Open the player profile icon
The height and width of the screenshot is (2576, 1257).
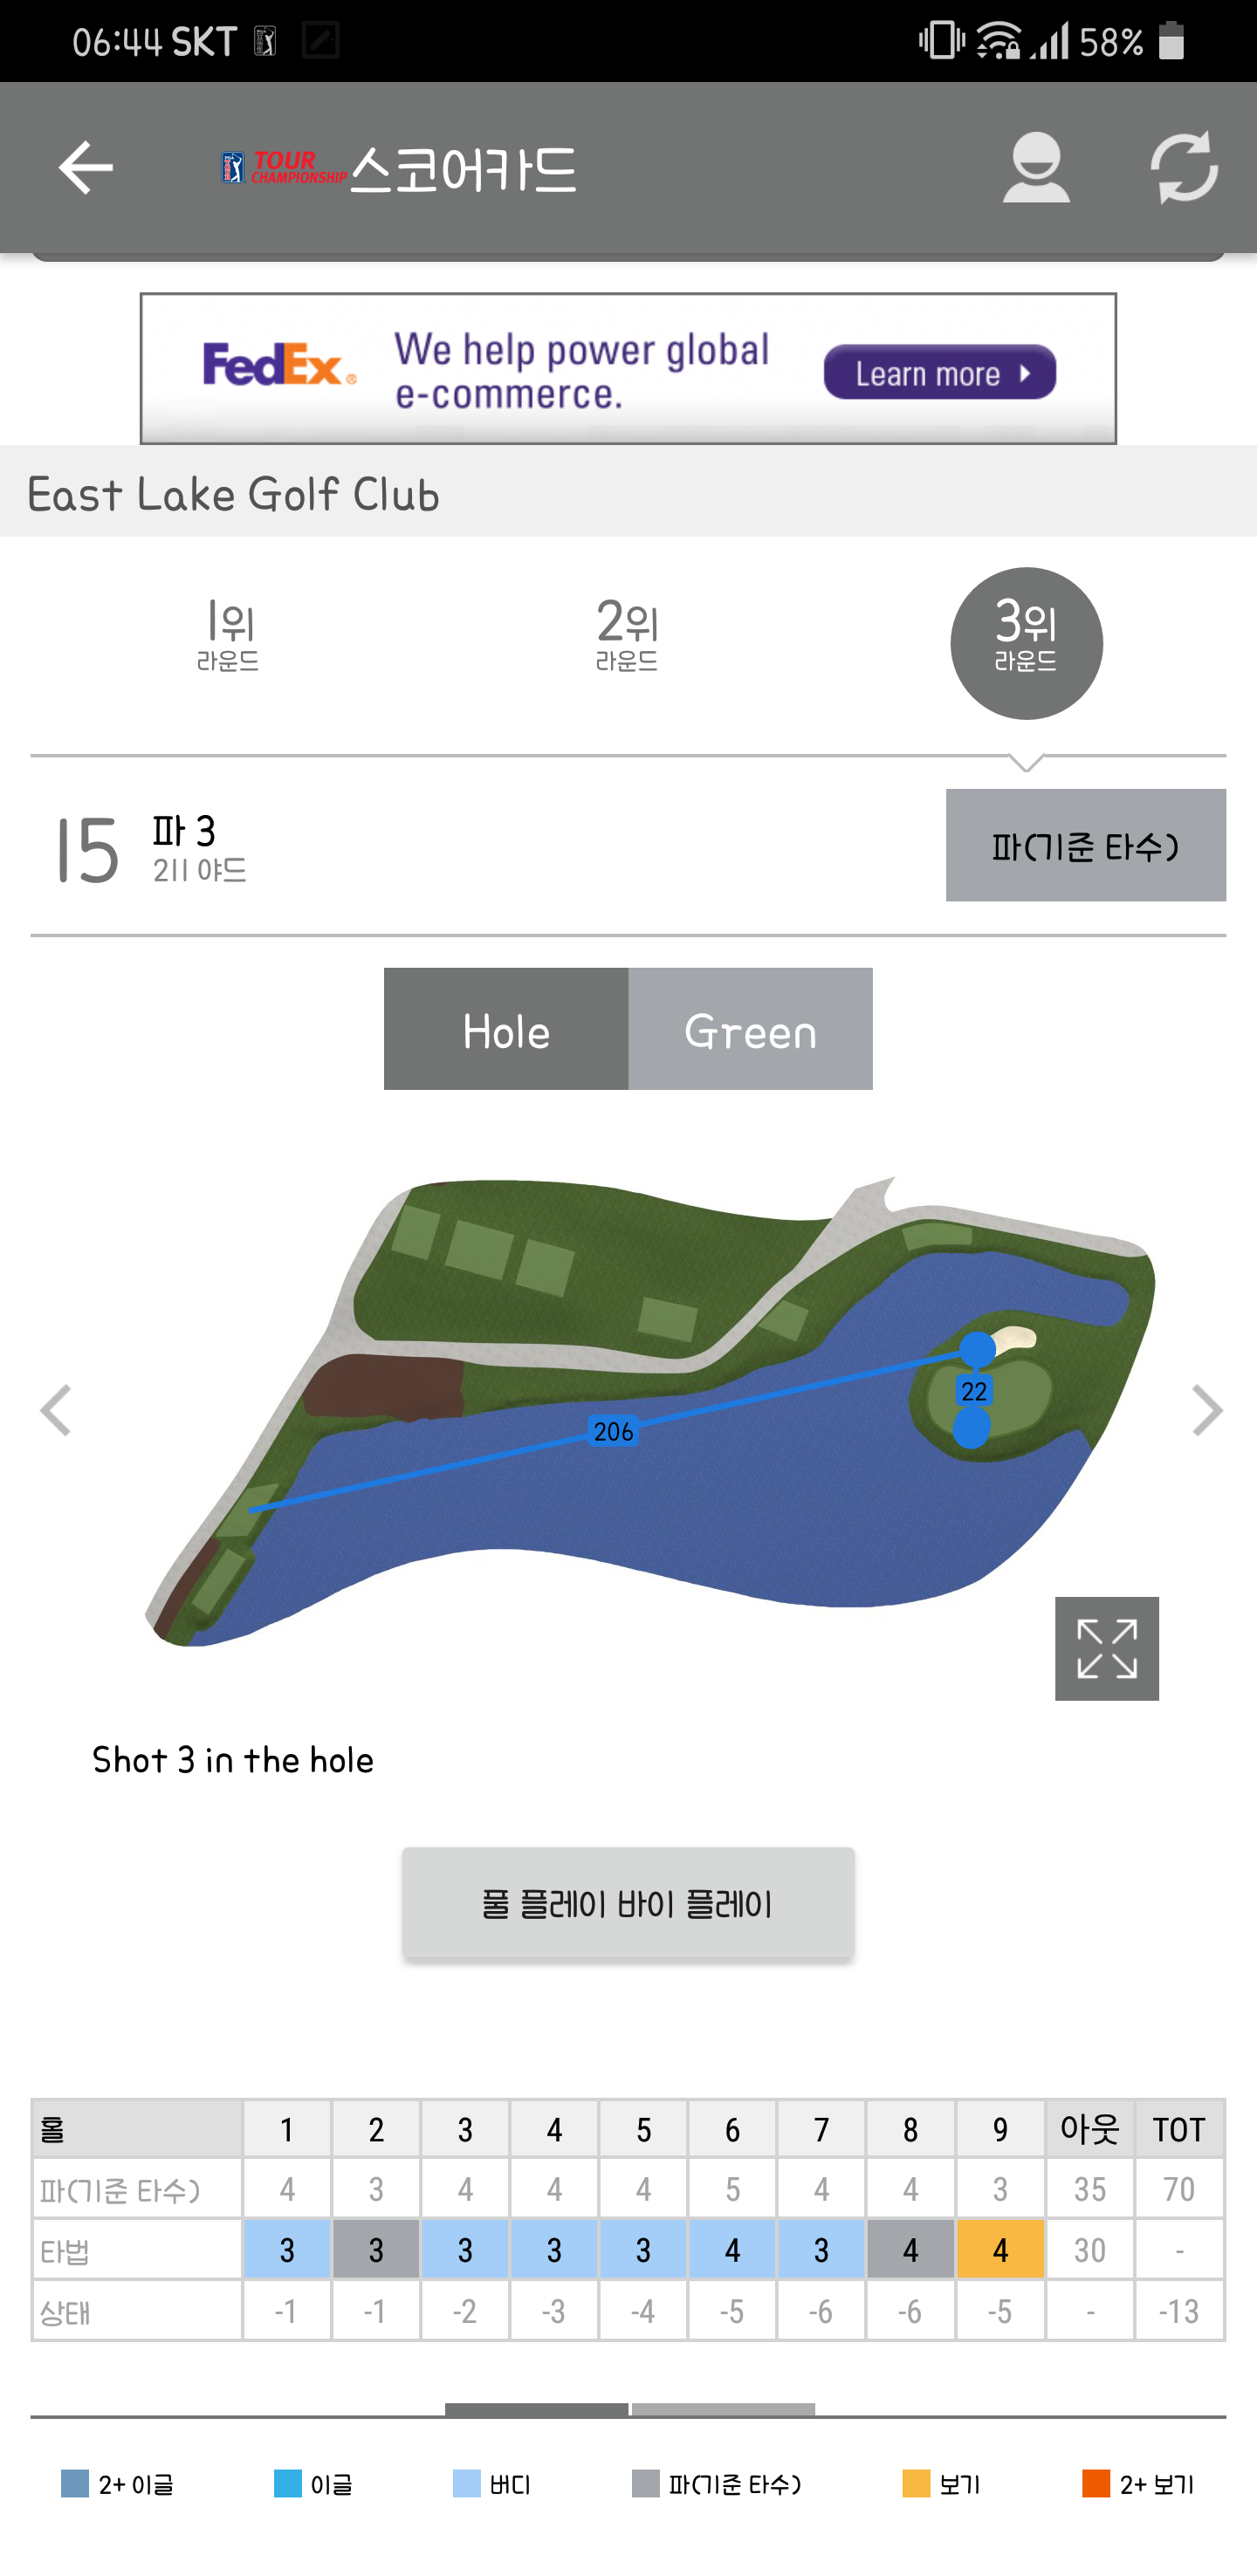point(1035,167)
